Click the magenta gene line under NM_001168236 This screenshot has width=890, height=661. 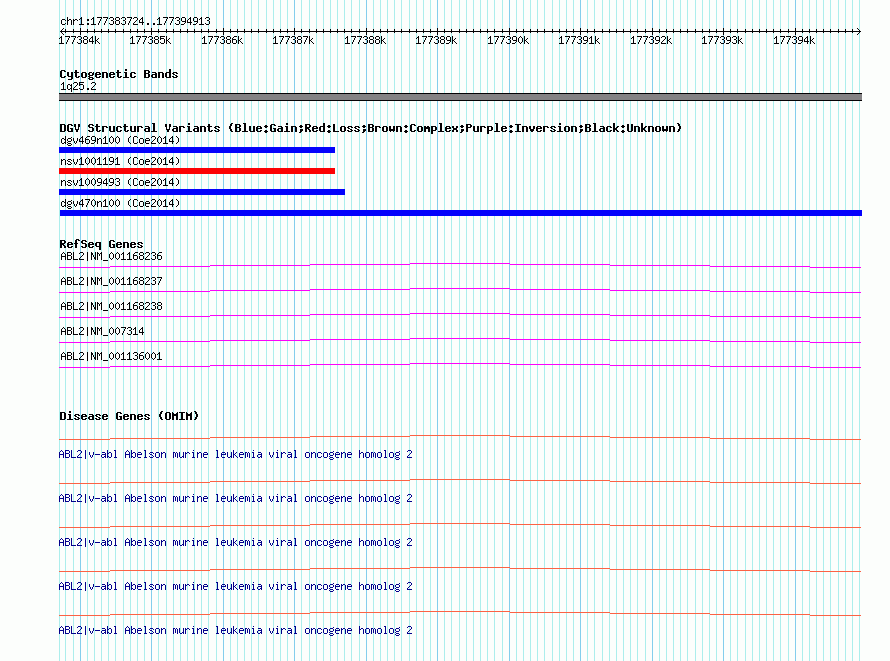pyautogui.click(x=460, y=265)
